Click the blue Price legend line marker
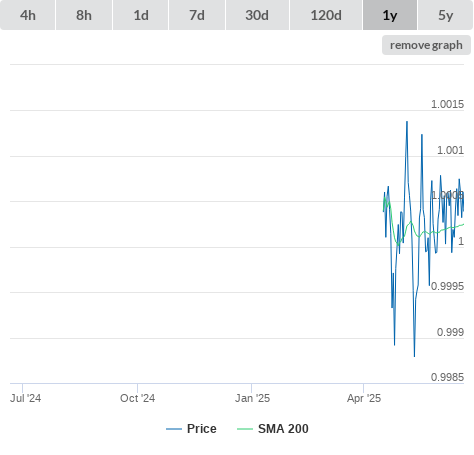474x455 pixels. (174, 429)
